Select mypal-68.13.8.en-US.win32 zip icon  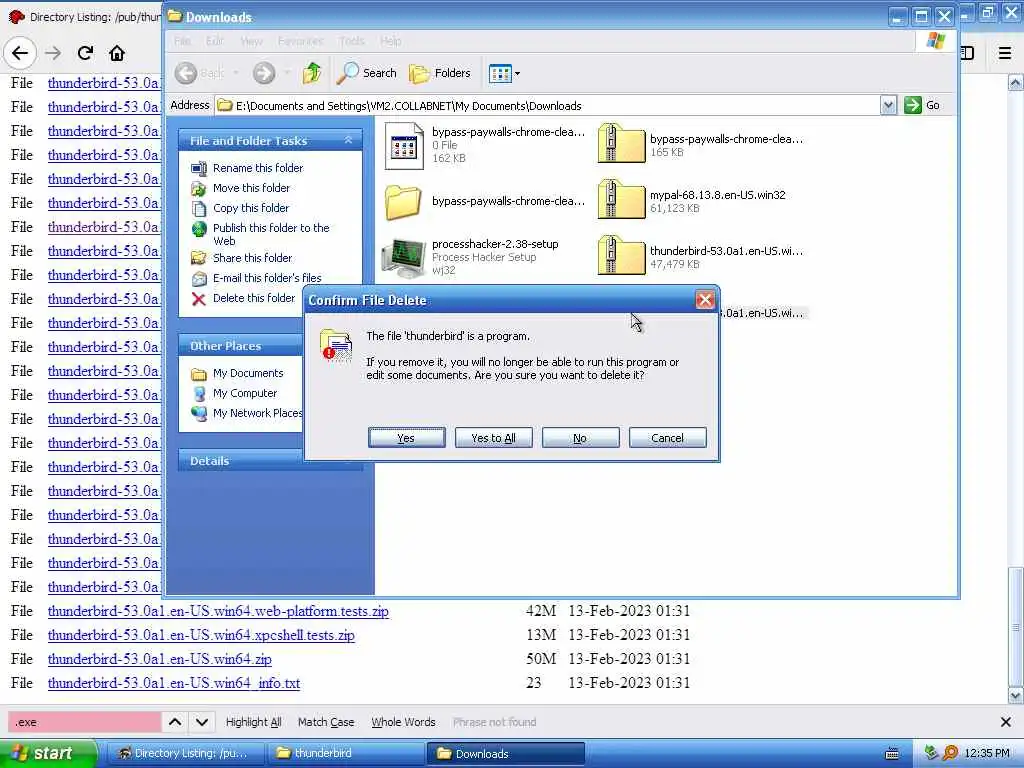[x=621, y=199]
